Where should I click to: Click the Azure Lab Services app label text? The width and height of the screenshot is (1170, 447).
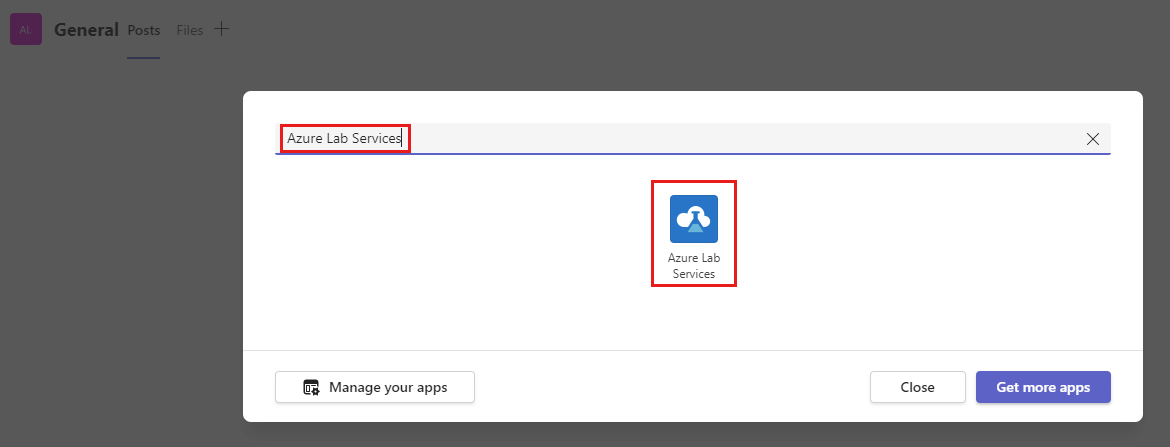tap(694, 266)
